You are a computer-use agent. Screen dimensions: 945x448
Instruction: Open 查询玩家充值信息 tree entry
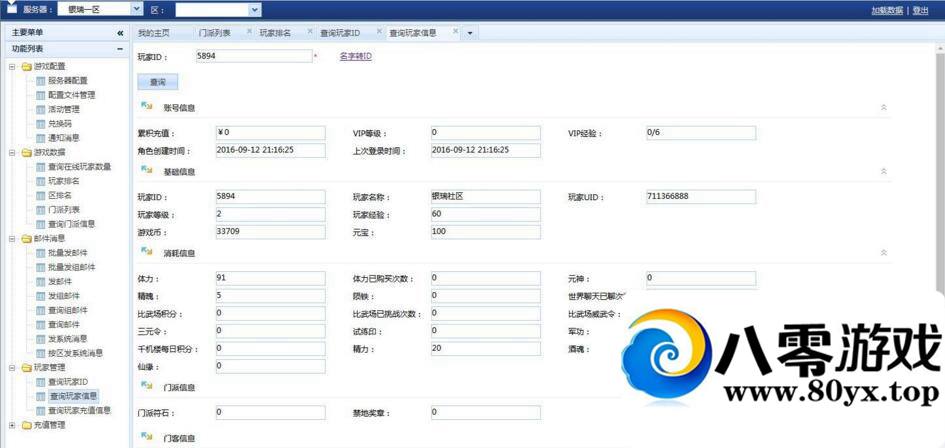tap(80, 411)
